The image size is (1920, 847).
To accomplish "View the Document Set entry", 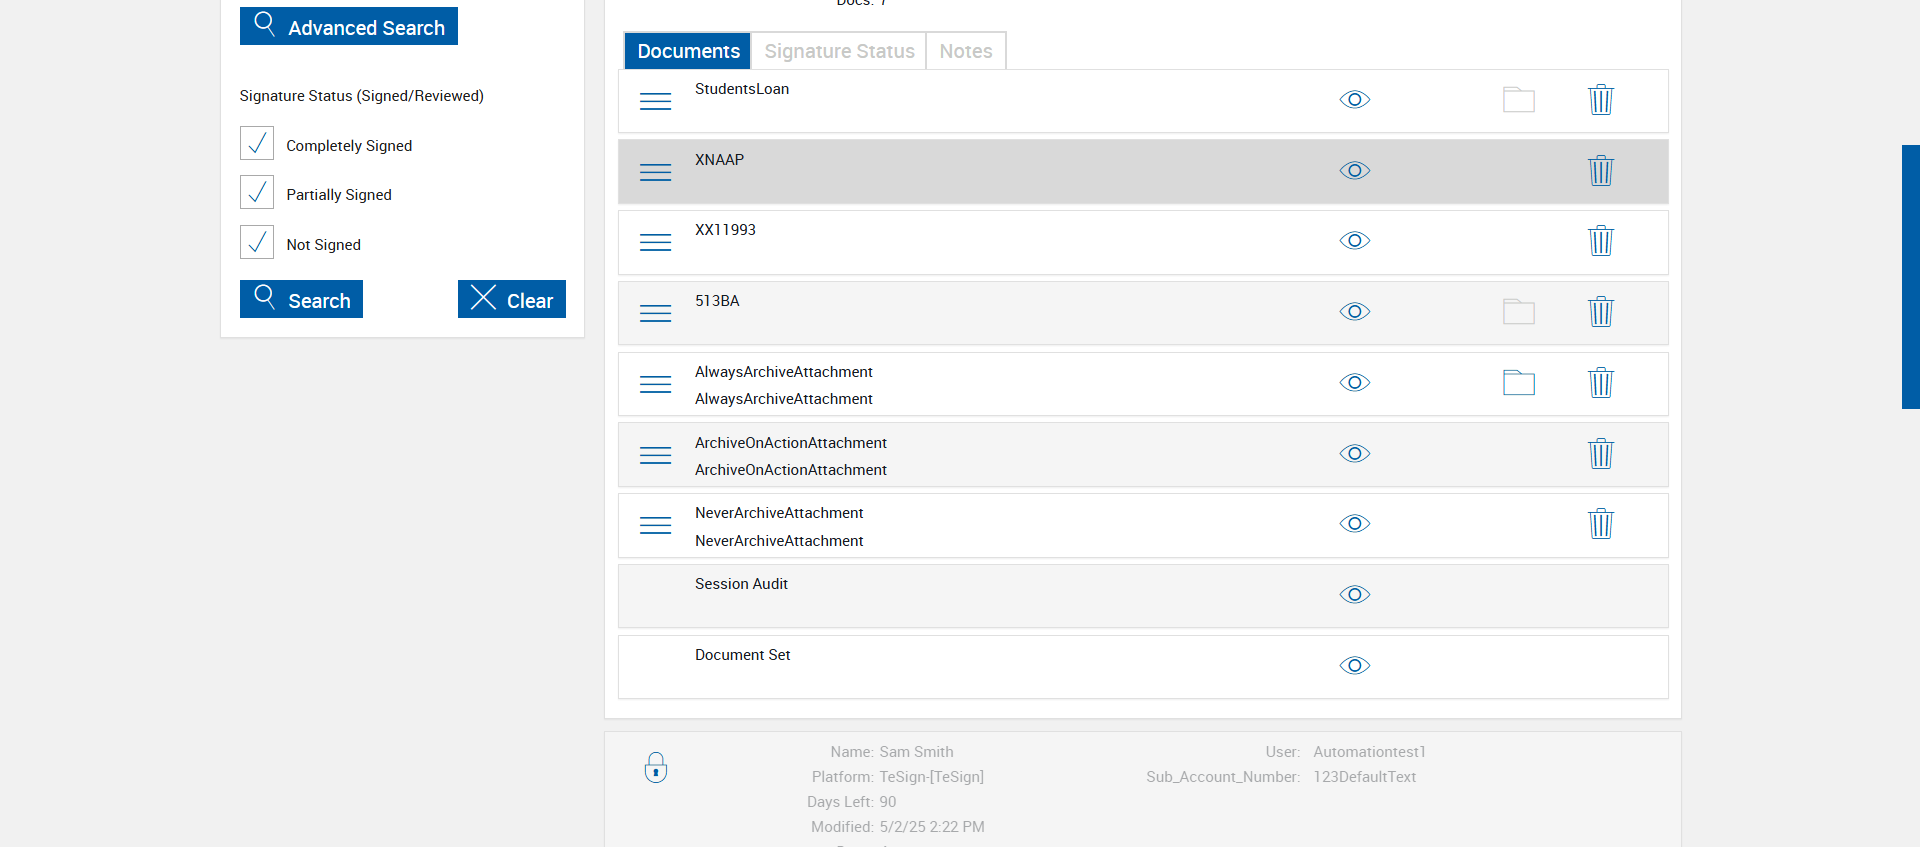I will tap(1355, 666).
